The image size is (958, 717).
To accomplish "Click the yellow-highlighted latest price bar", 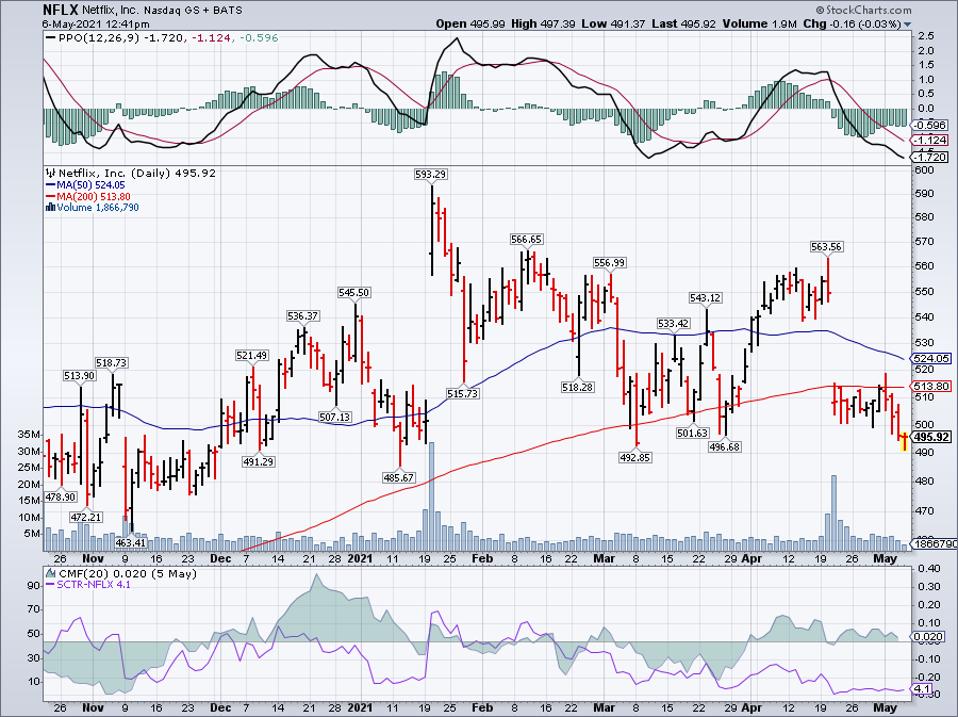I will tap(904, 442).
